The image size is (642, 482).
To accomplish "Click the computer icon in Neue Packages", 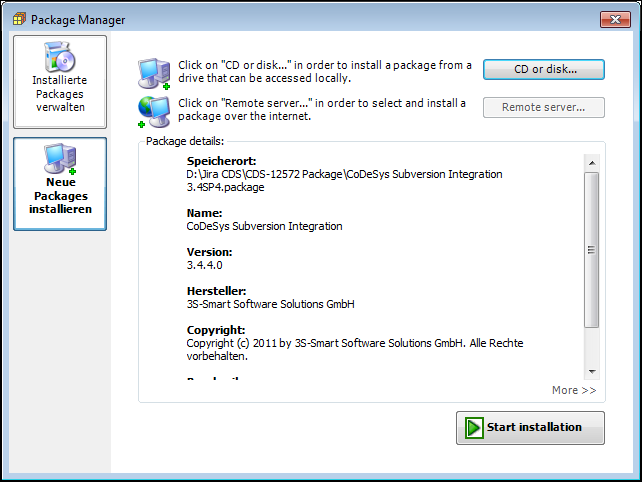I will tap(59, 158).
